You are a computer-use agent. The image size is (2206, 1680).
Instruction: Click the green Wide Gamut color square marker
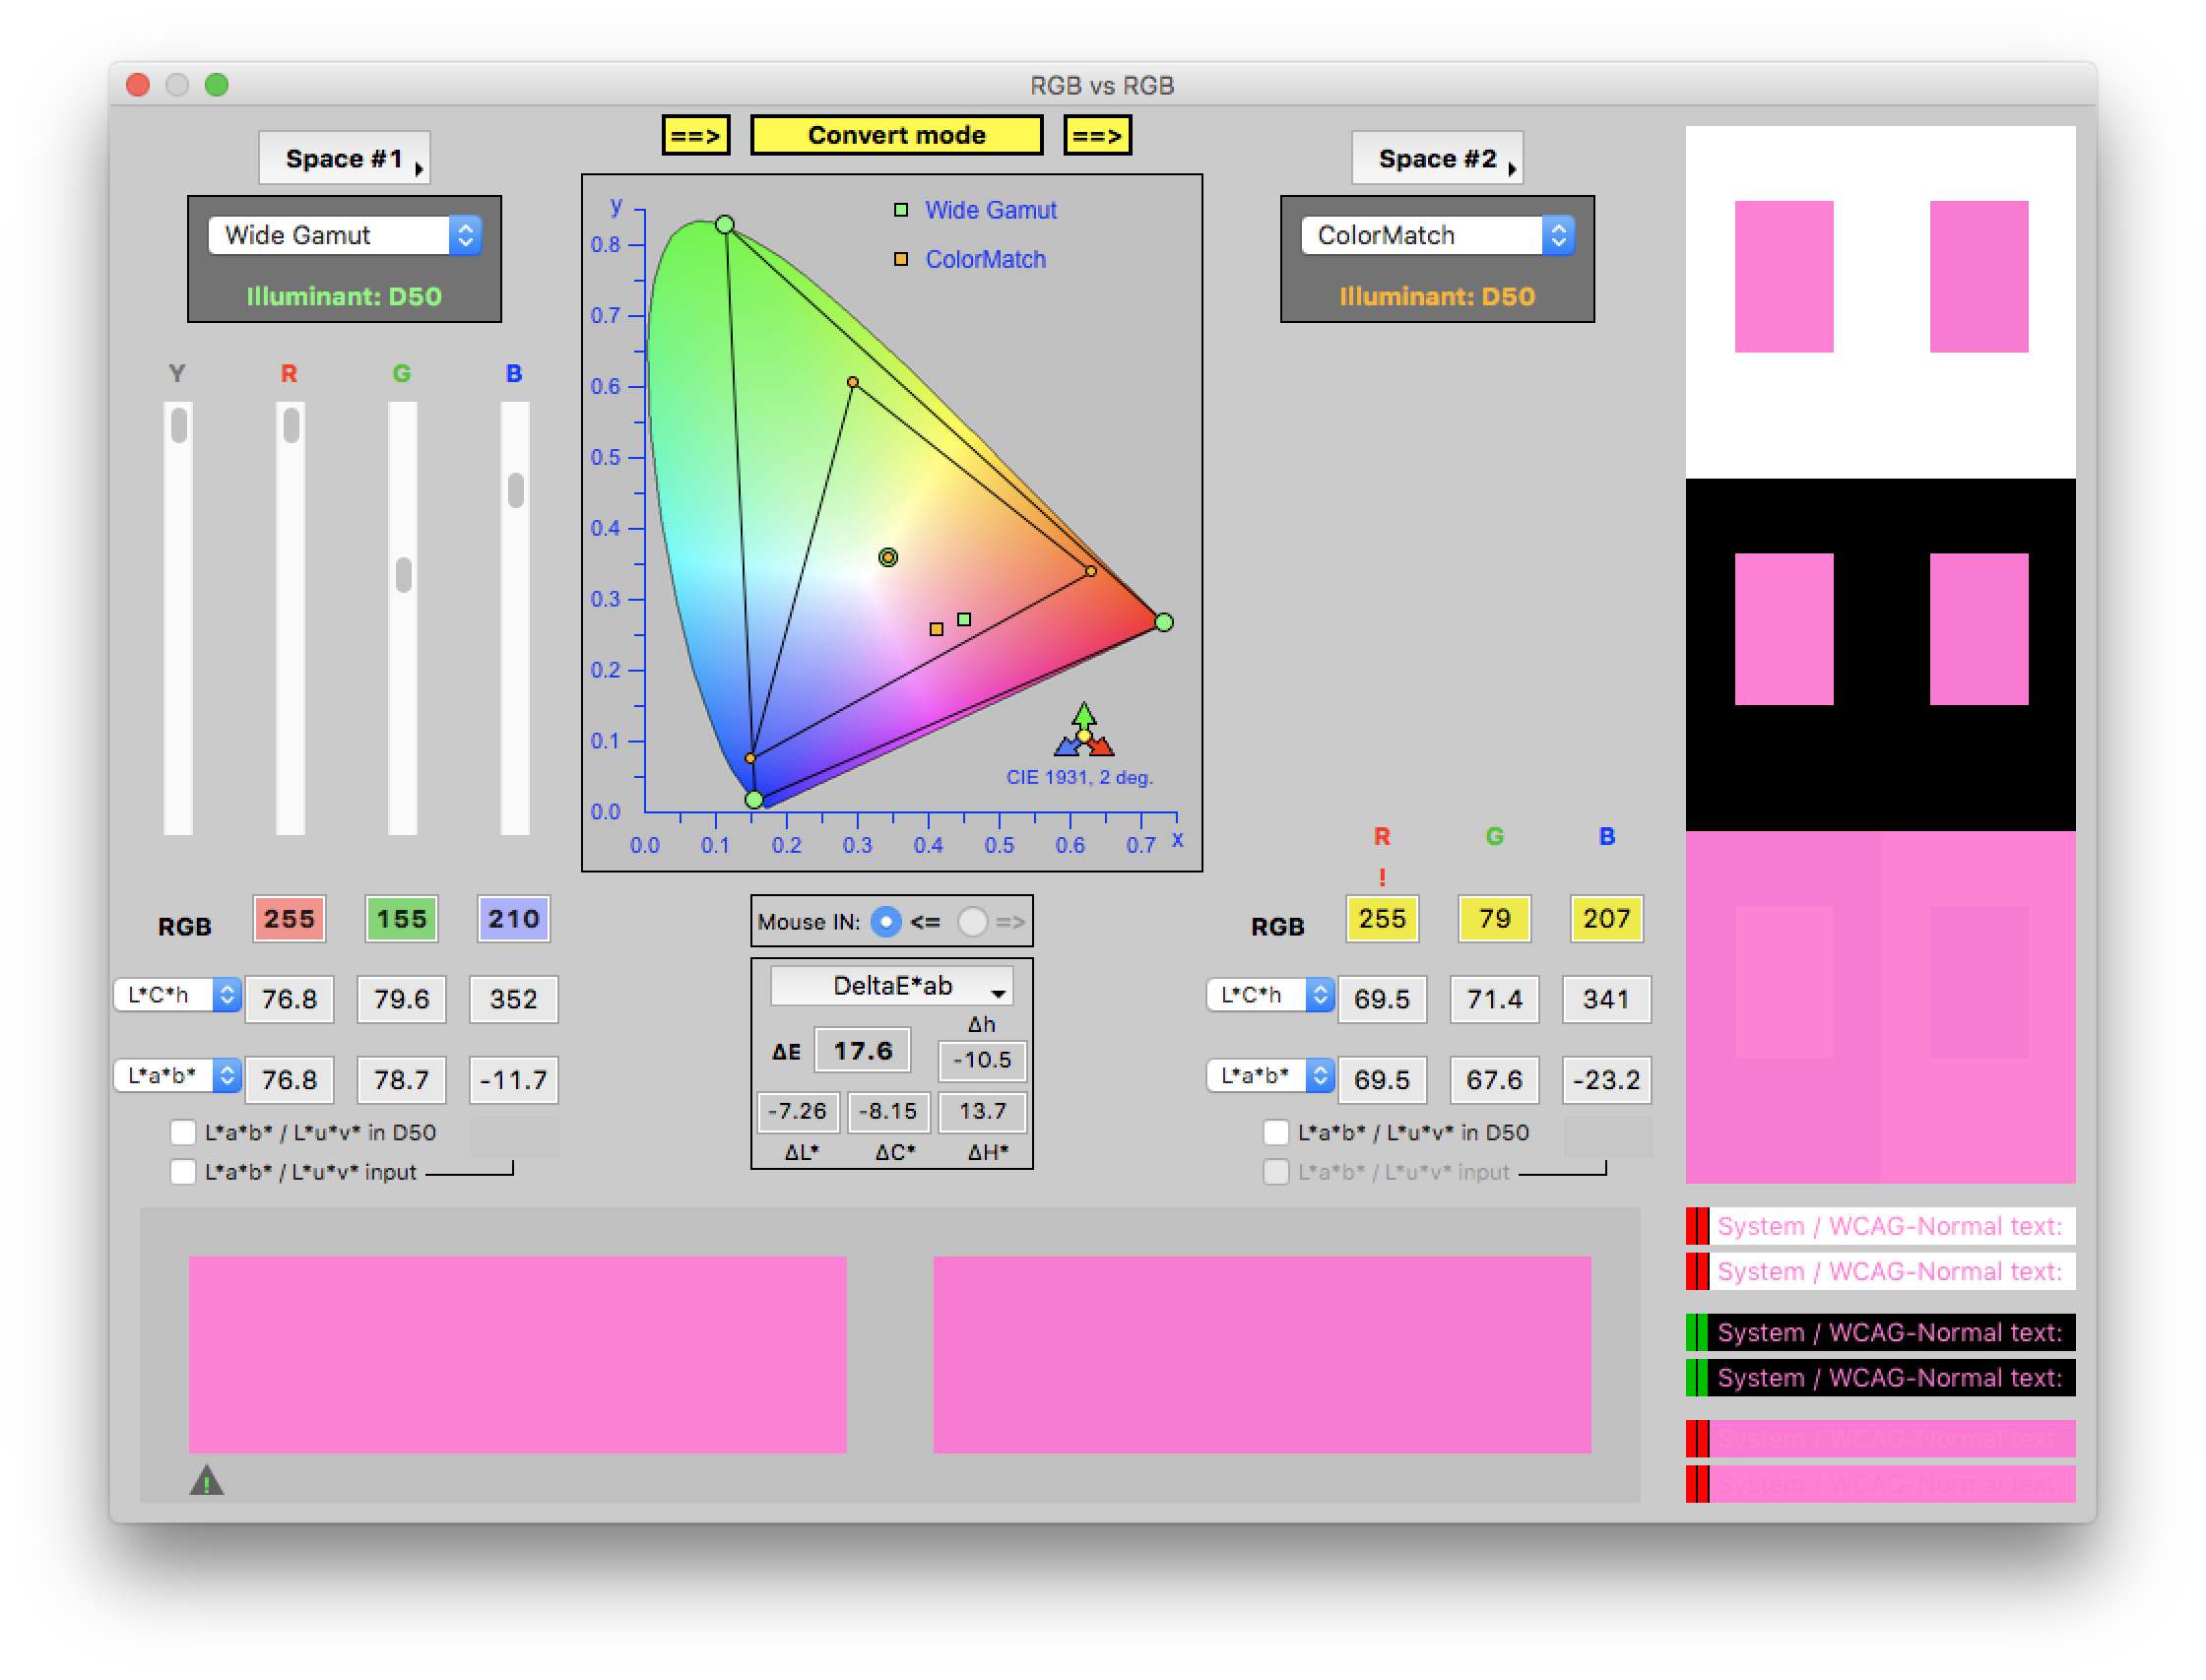tap(964, 620)
